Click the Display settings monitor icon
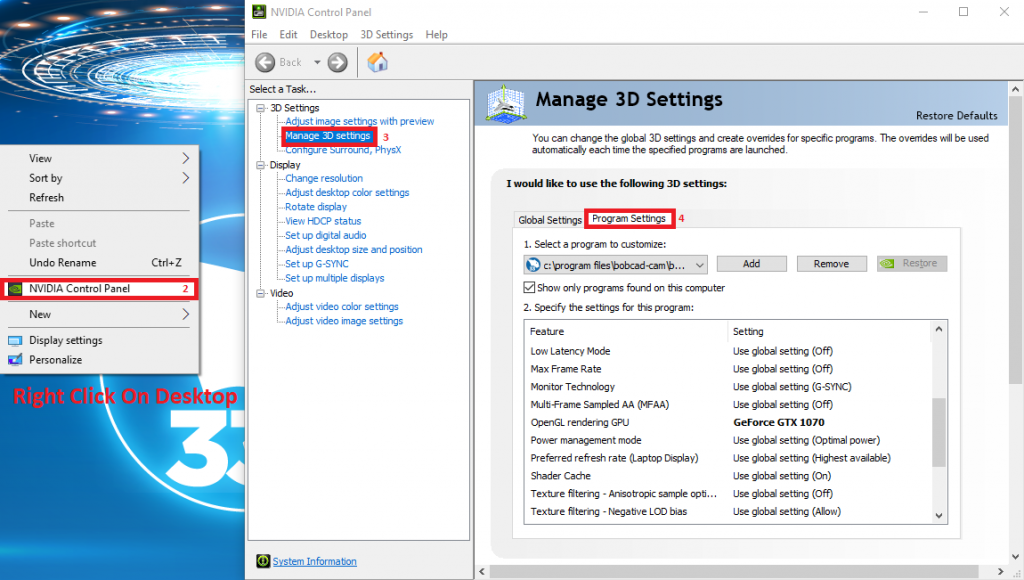Image resolution: width=1024 pixels, height=580 pixels. click(14, 341)
